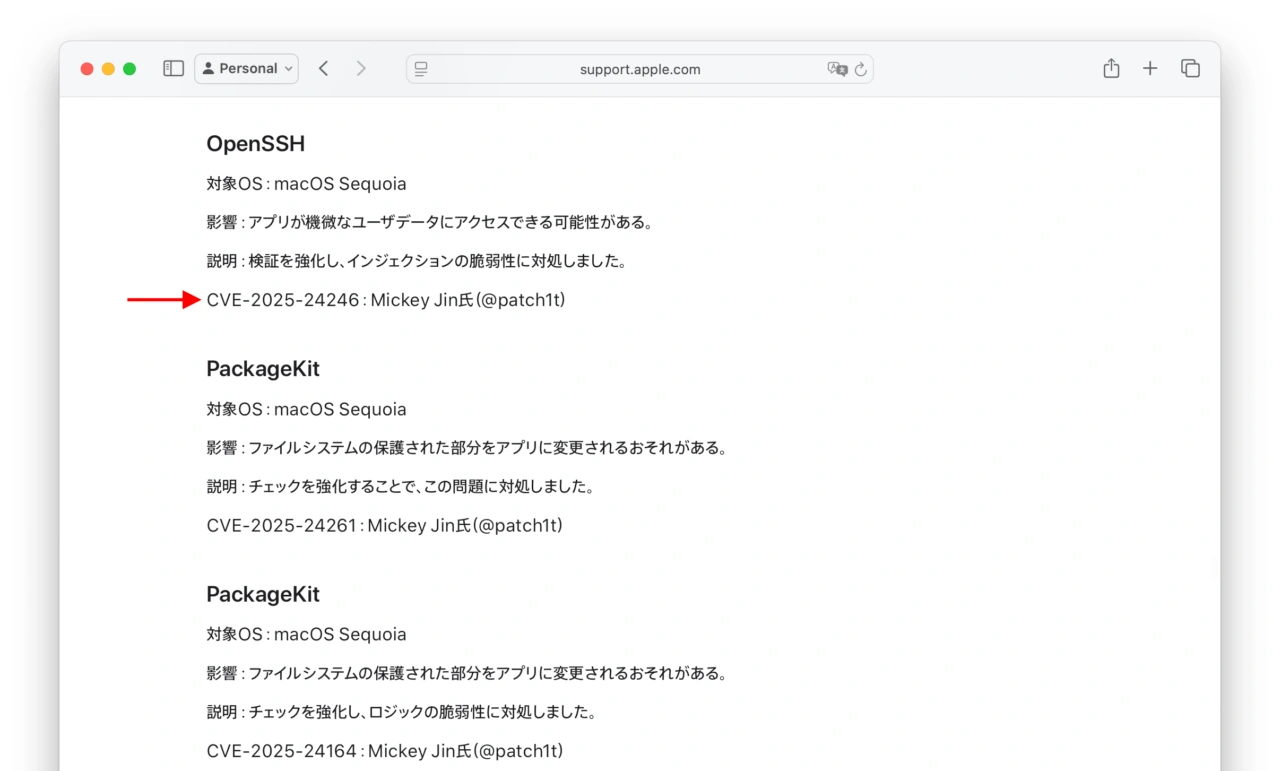This screenshot has height=771, width=1280.
Task: Show the tab overview
Action: 1190,69
